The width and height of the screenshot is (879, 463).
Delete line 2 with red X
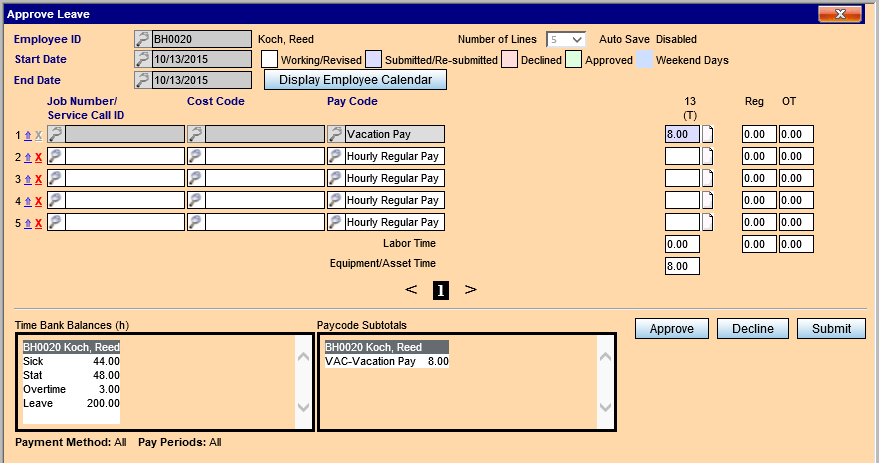point(39,157)
